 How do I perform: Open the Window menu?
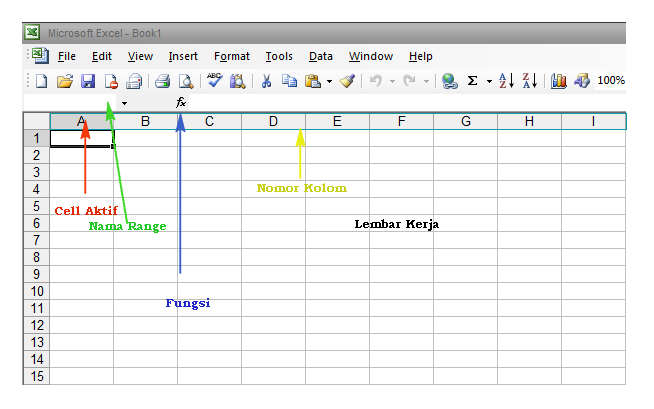[x=371, y=56]
